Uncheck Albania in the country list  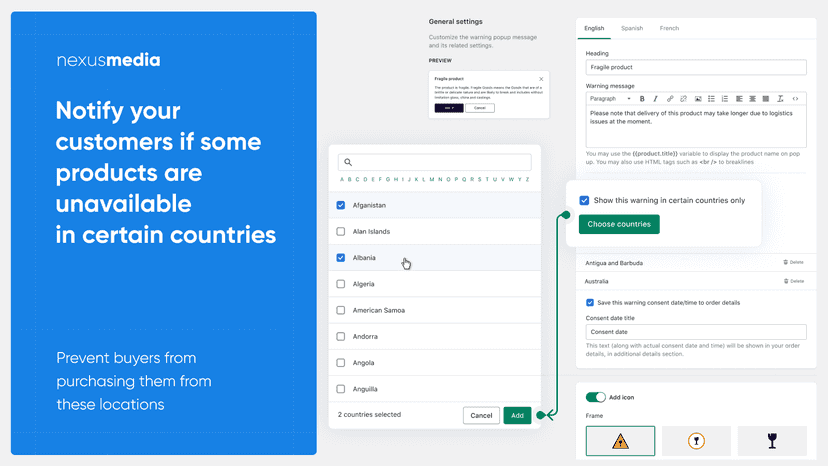(x=341, y=258)
